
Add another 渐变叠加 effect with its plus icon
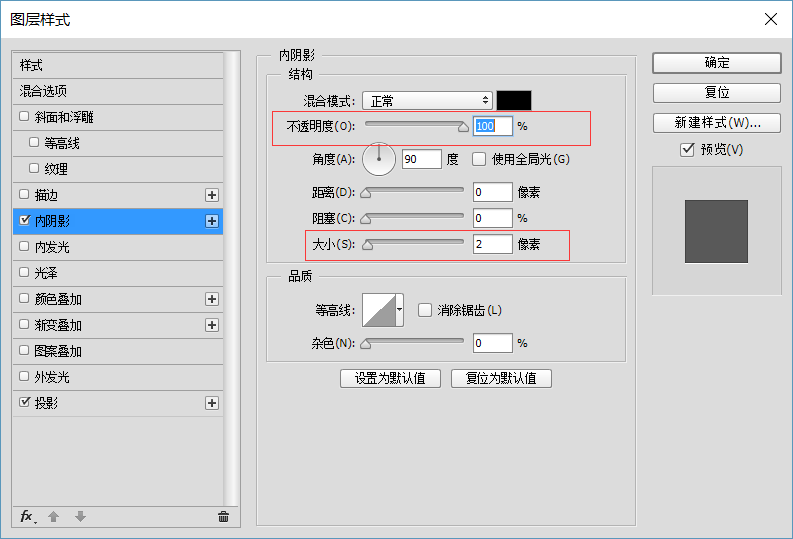[x=212, y=325]
